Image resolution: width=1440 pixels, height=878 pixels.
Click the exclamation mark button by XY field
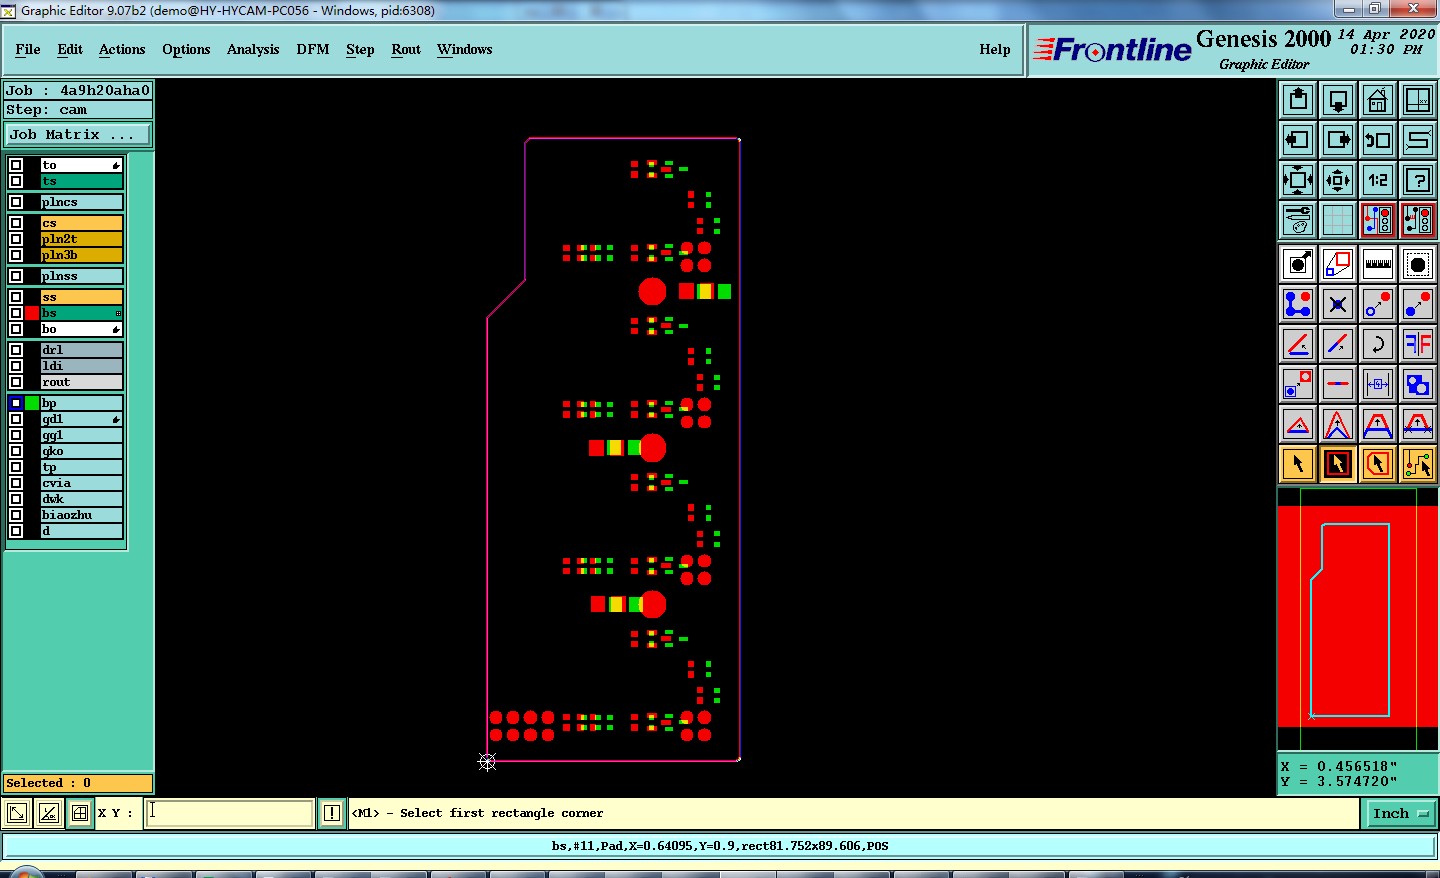click(332, 813)
